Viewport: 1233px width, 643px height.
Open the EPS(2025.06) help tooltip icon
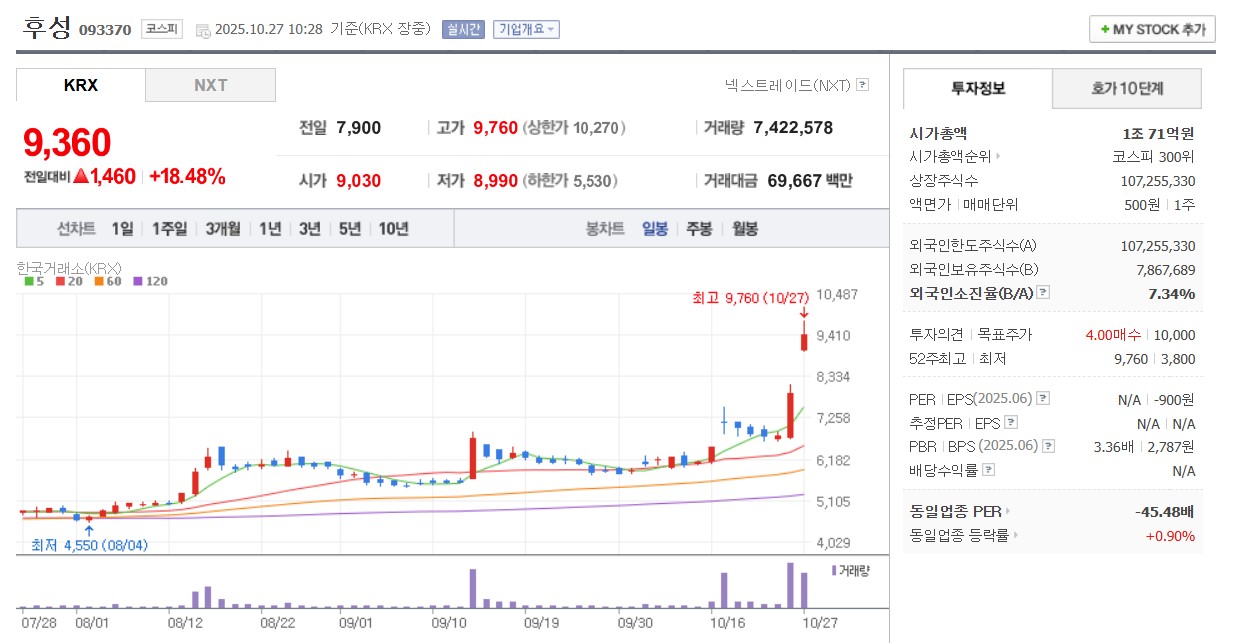(x=1042, y=399)
